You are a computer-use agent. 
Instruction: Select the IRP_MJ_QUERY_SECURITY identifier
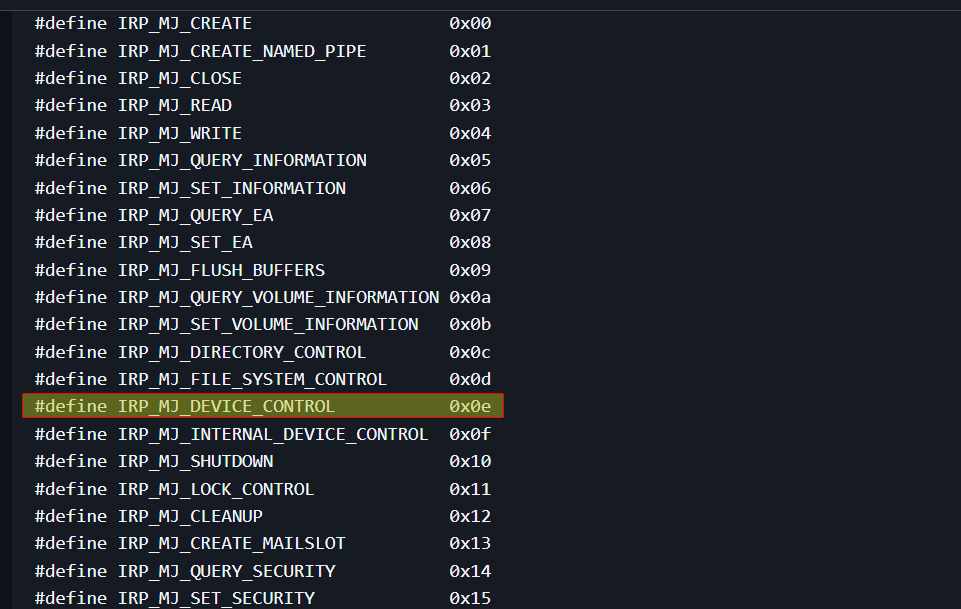click(x=227, y=571)
